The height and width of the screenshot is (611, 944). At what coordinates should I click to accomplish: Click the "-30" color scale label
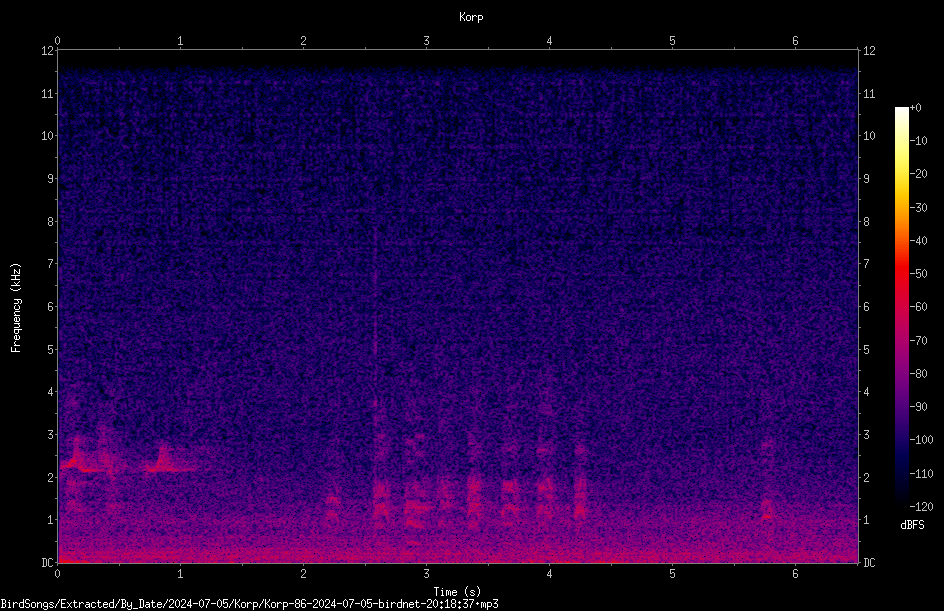(919, 208)
